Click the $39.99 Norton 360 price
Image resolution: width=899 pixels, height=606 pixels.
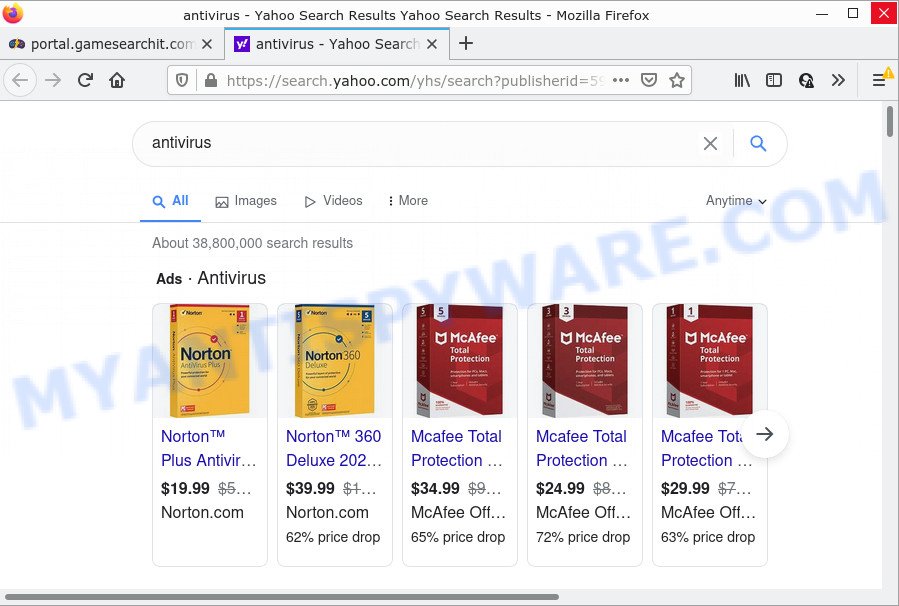pos(310,488)
